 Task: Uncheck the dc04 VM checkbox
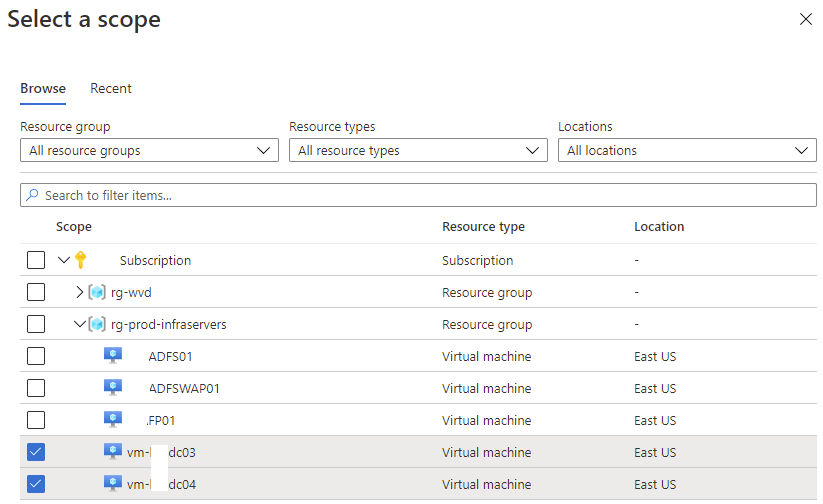point(36,484)
